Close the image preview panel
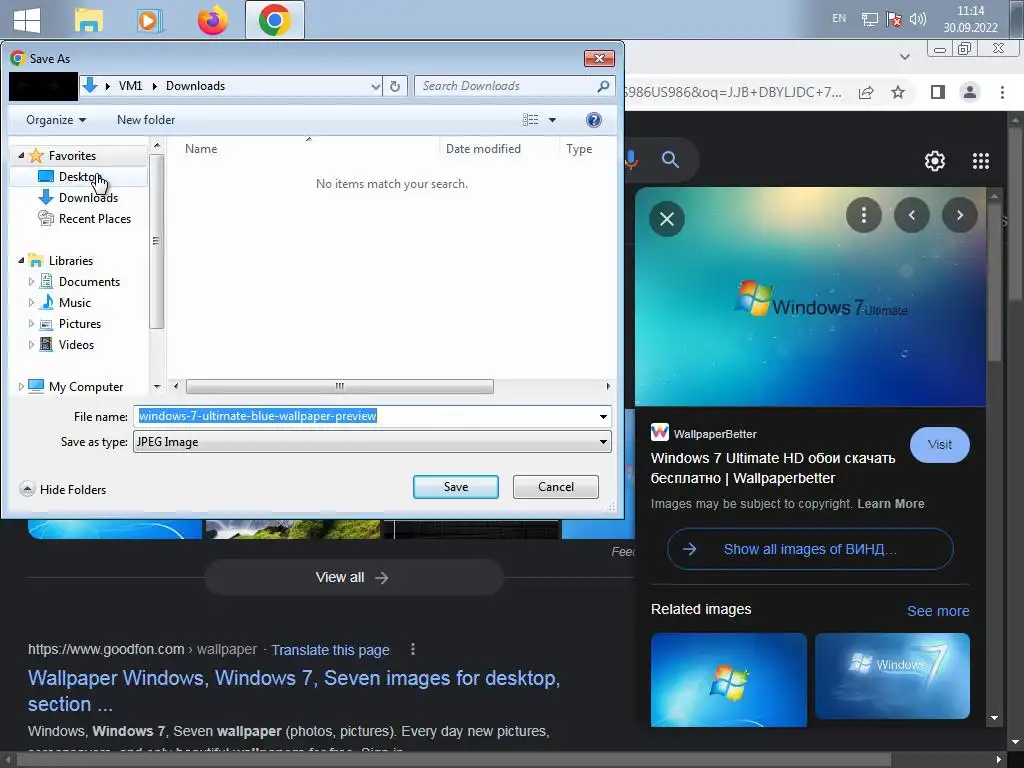The image size is (1024, 768). coord(667,219)
